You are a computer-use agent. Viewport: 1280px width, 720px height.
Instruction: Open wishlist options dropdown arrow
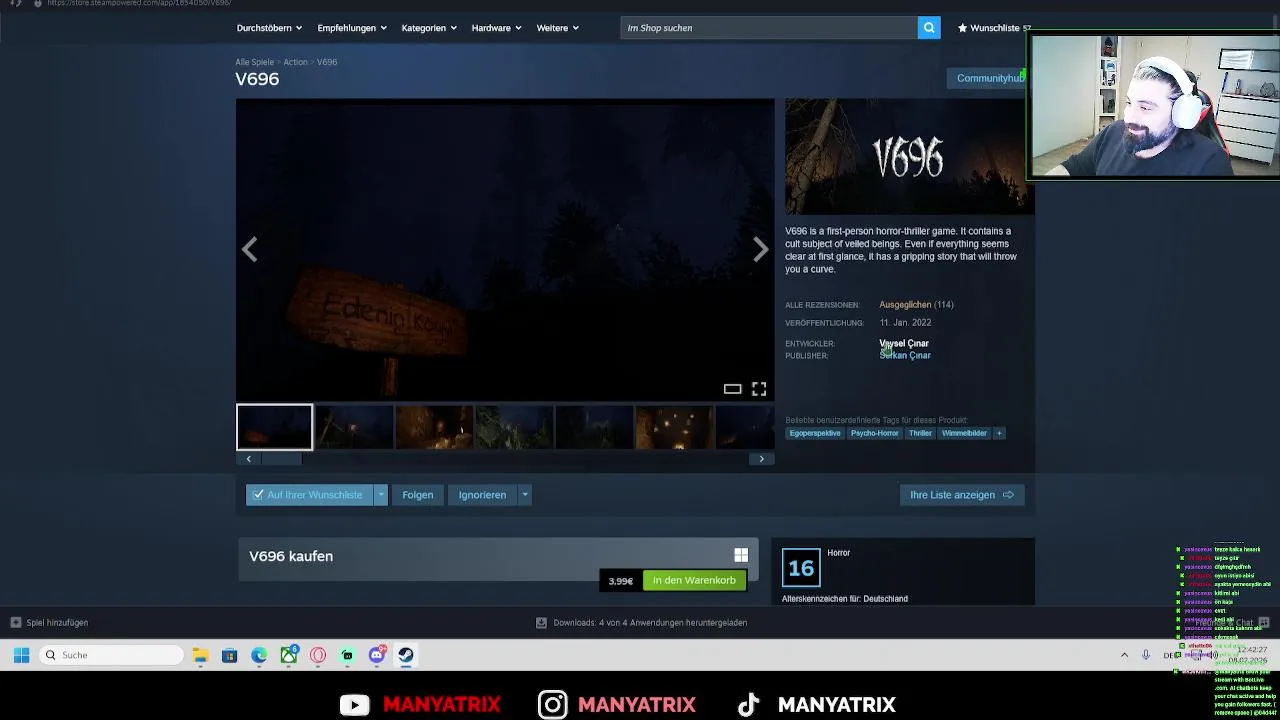[x=380, y=495]
